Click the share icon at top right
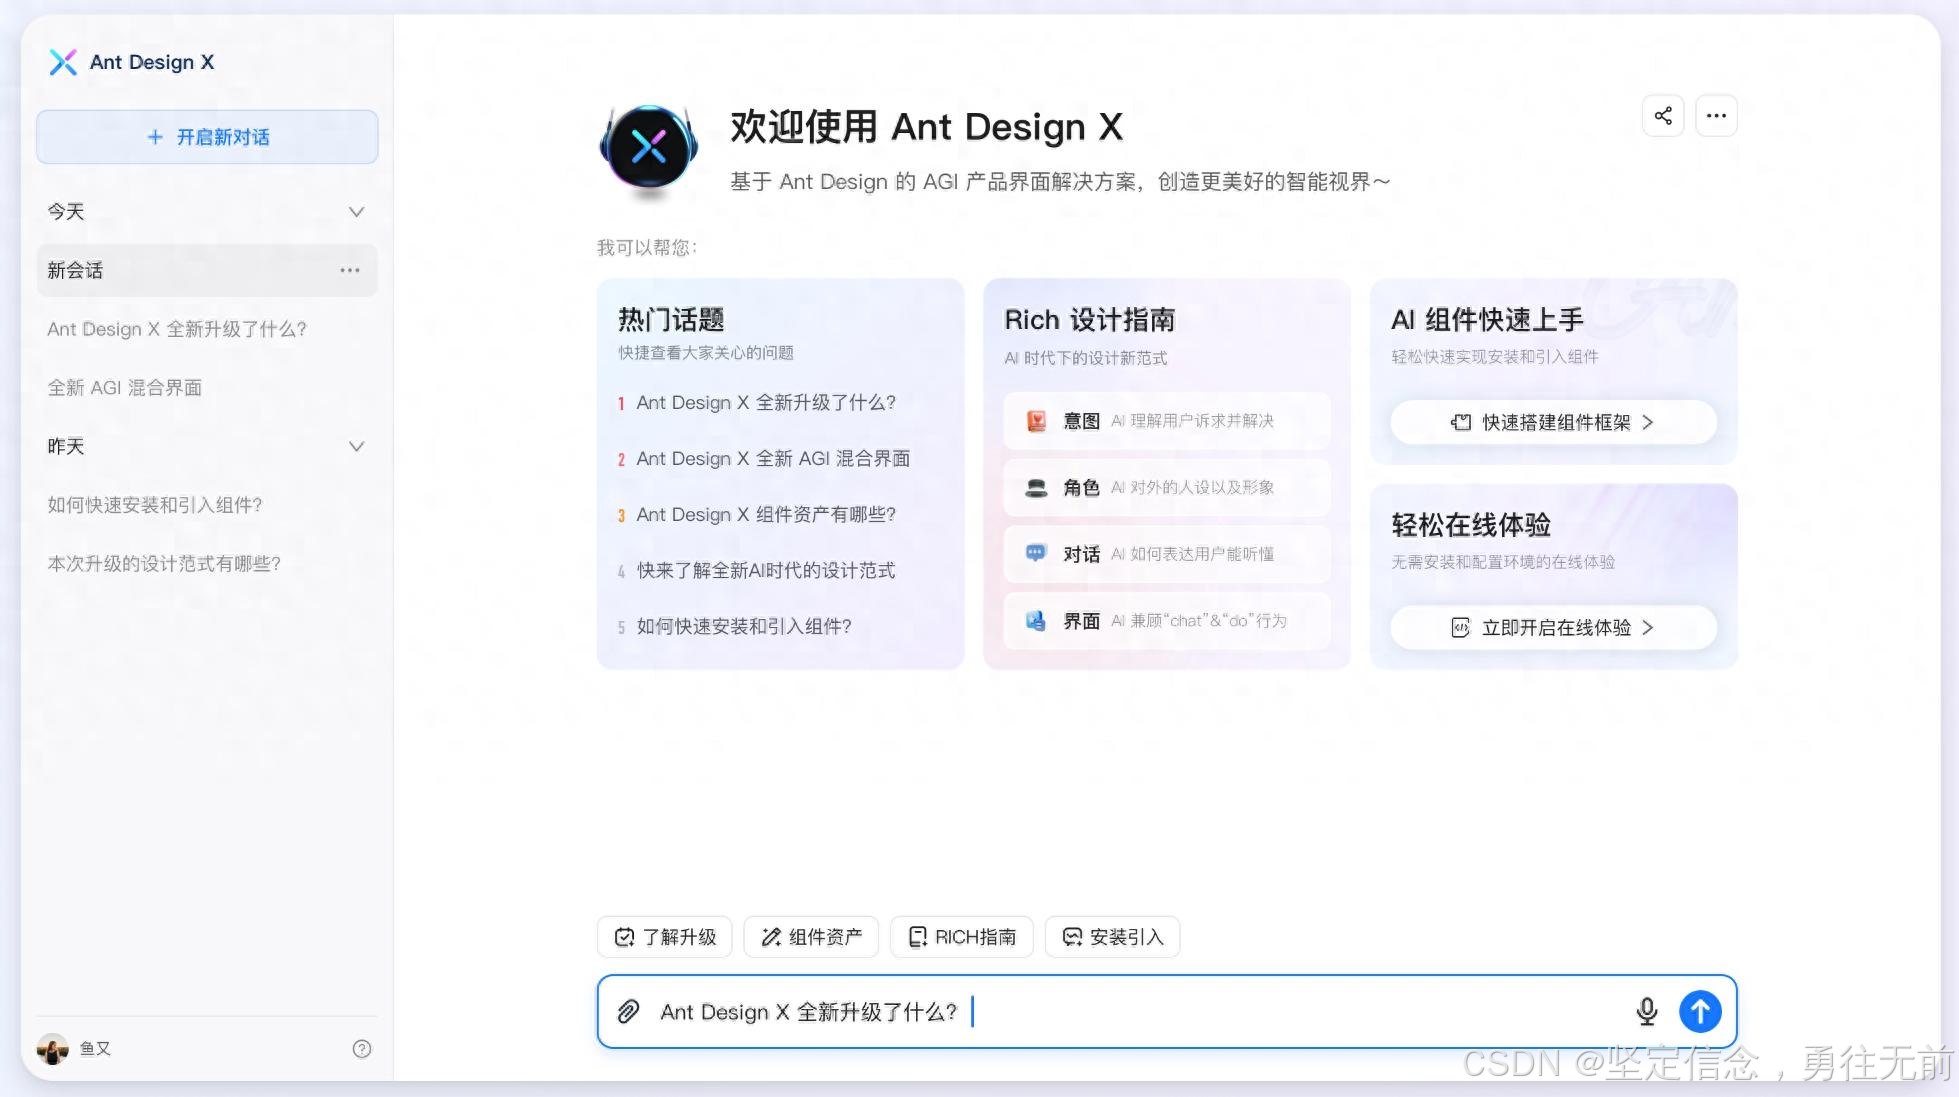The image size is (1959, 1097). click(x=1663, y=116)
